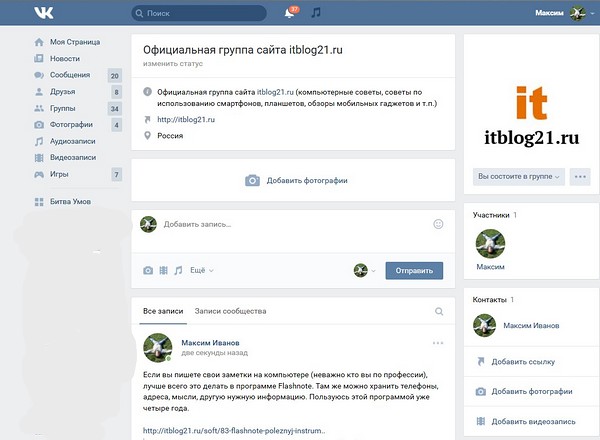The width and height of the screenshot is (600, 440).
Task: Click the Контакты heading
Action: tap(489, 300)
